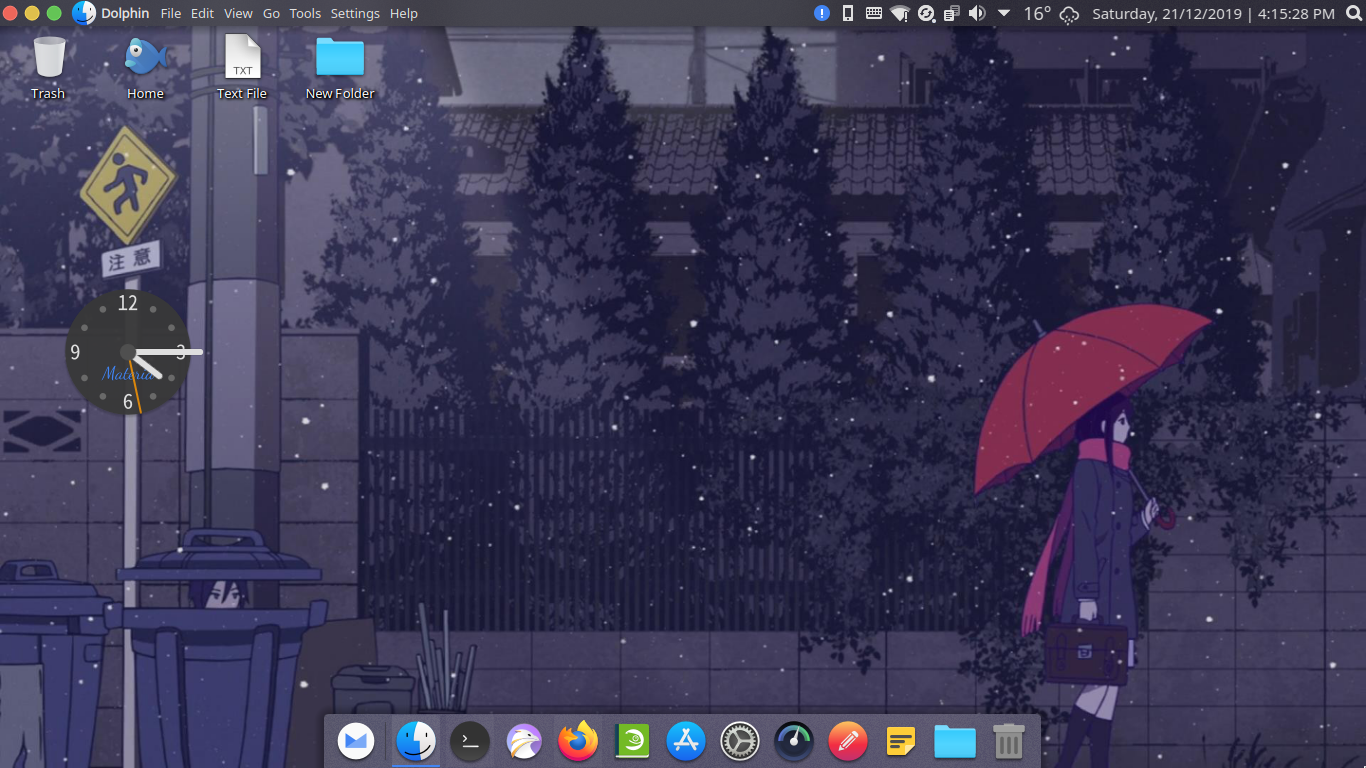Screen dimensions: 1366x768
Task: Open the Go menu
Action: (x=271, y=13)
